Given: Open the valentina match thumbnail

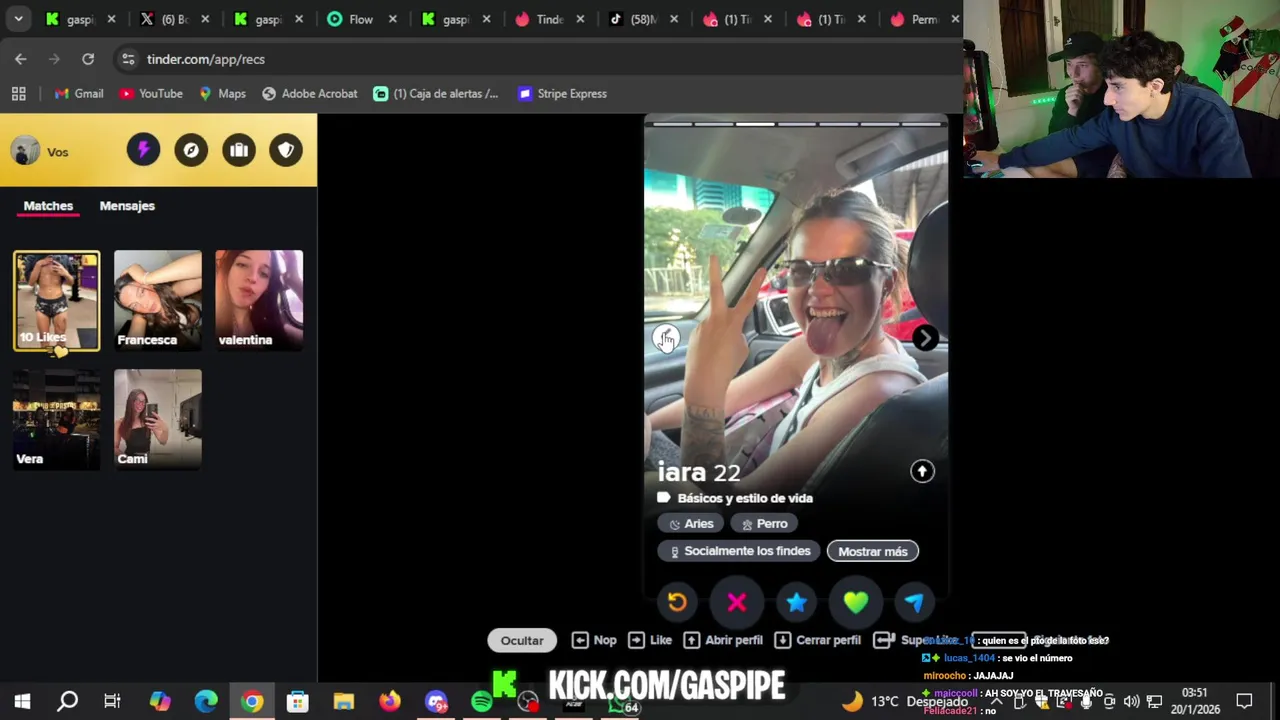Looking at the screenshot, I should point(259,300).
